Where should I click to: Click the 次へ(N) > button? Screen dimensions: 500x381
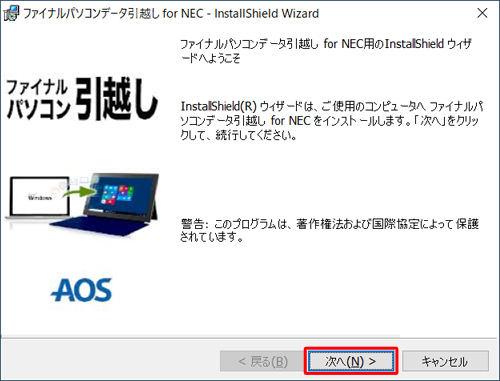[x=351, y=361]
